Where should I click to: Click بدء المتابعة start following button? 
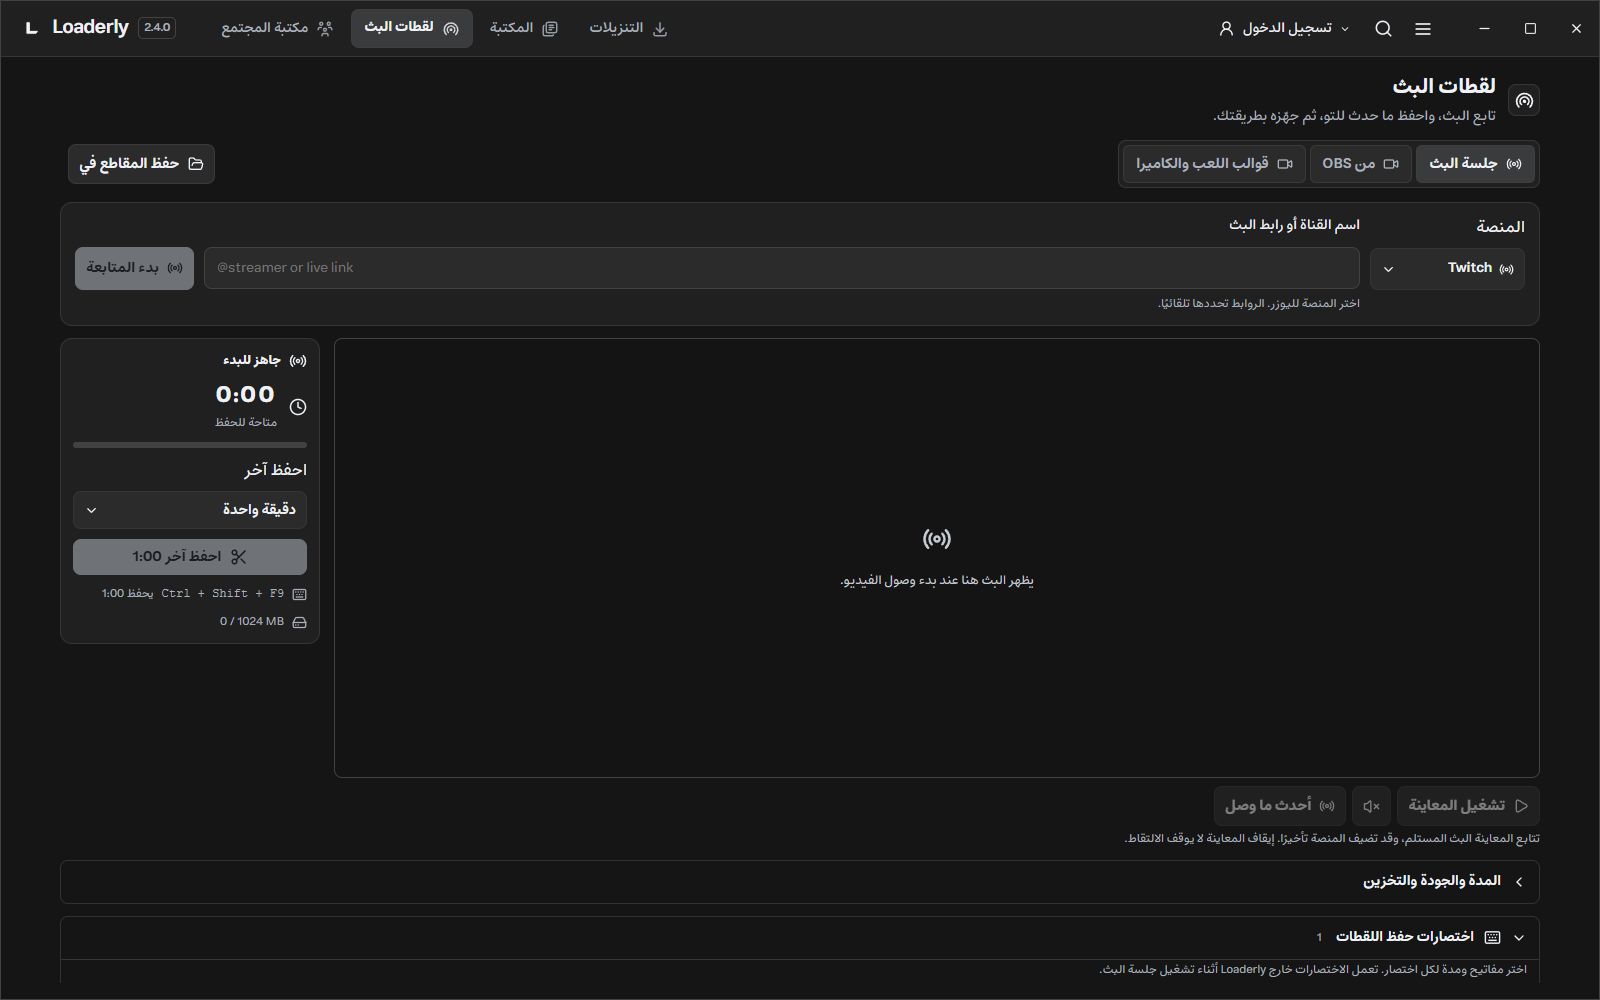coord(134,269)
